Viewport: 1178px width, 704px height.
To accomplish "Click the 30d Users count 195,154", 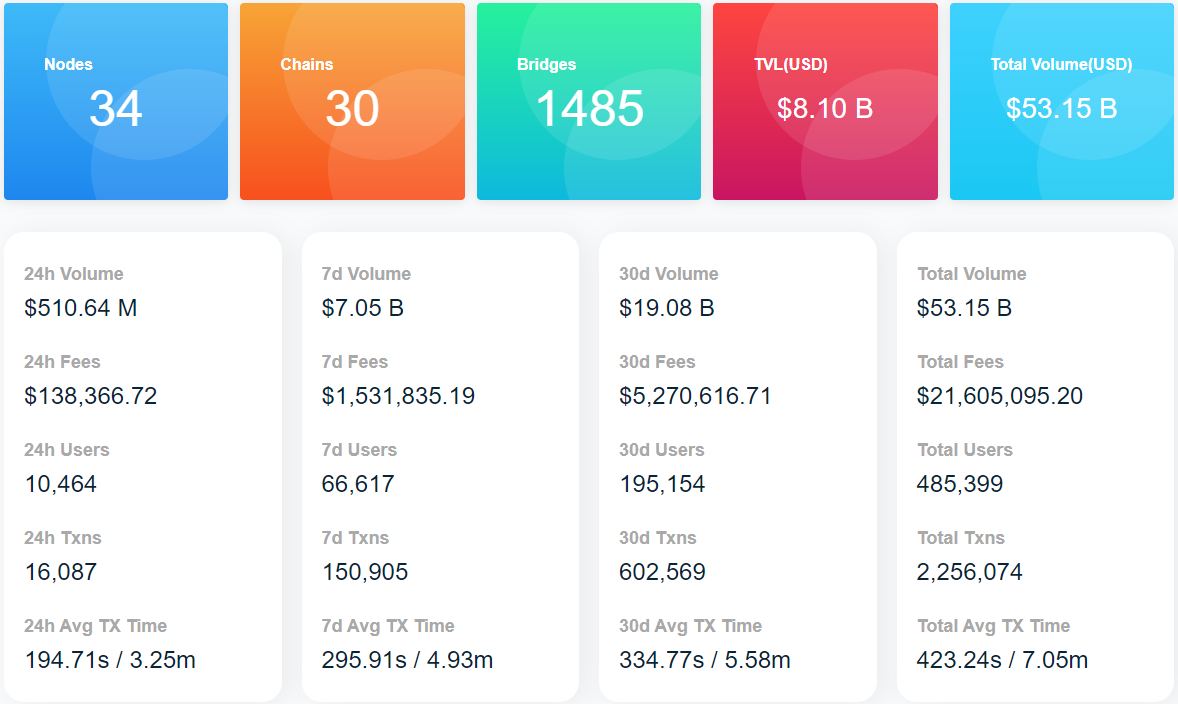I will [x=662, y=484].
